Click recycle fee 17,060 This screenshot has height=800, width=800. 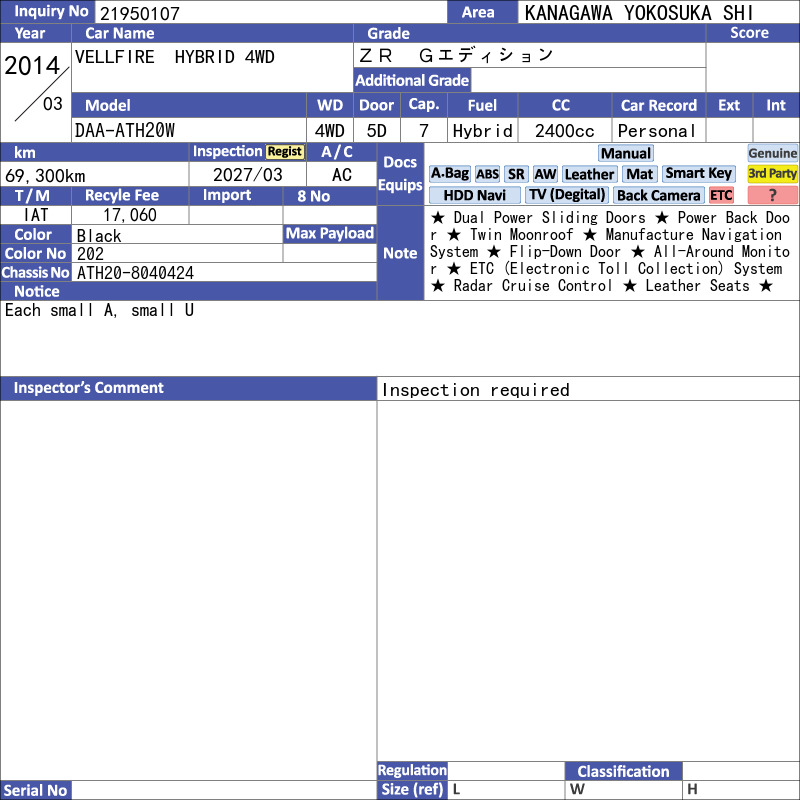[130, 215]
